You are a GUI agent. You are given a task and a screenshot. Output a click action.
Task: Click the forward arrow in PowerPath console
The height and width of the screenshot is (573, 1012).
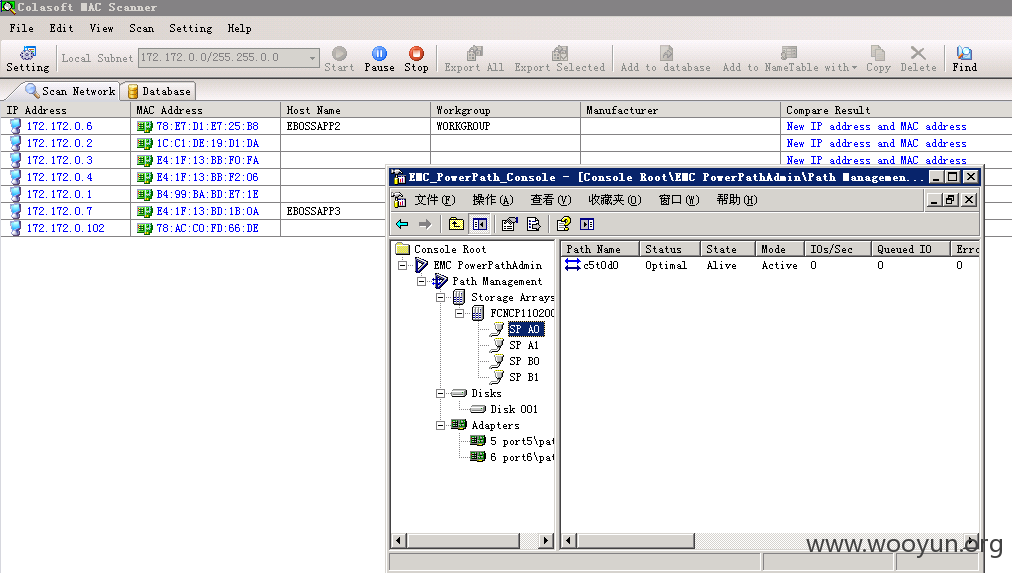click(425, 224)
